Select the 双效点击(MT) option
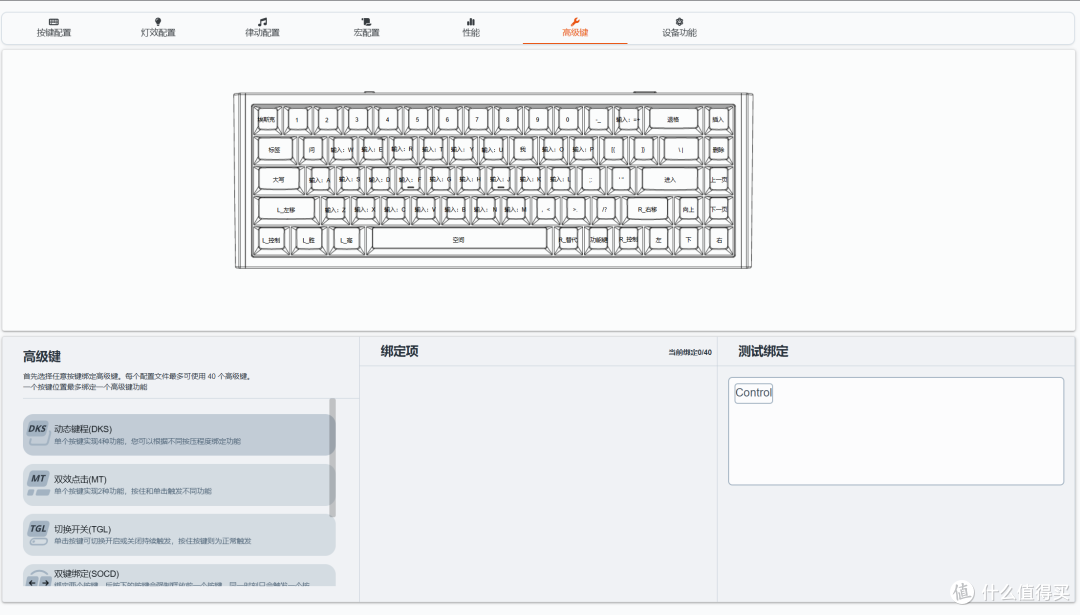The width and height of the screenshot is (1080, 615). coord(177,485)
